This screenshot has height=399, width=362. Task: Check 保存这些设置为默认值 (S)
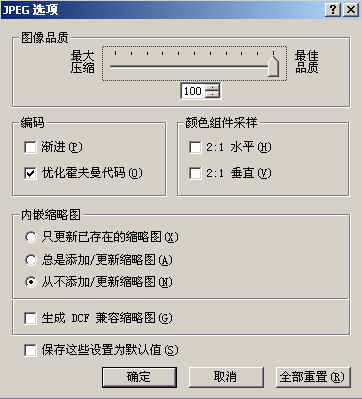point(31,350)
